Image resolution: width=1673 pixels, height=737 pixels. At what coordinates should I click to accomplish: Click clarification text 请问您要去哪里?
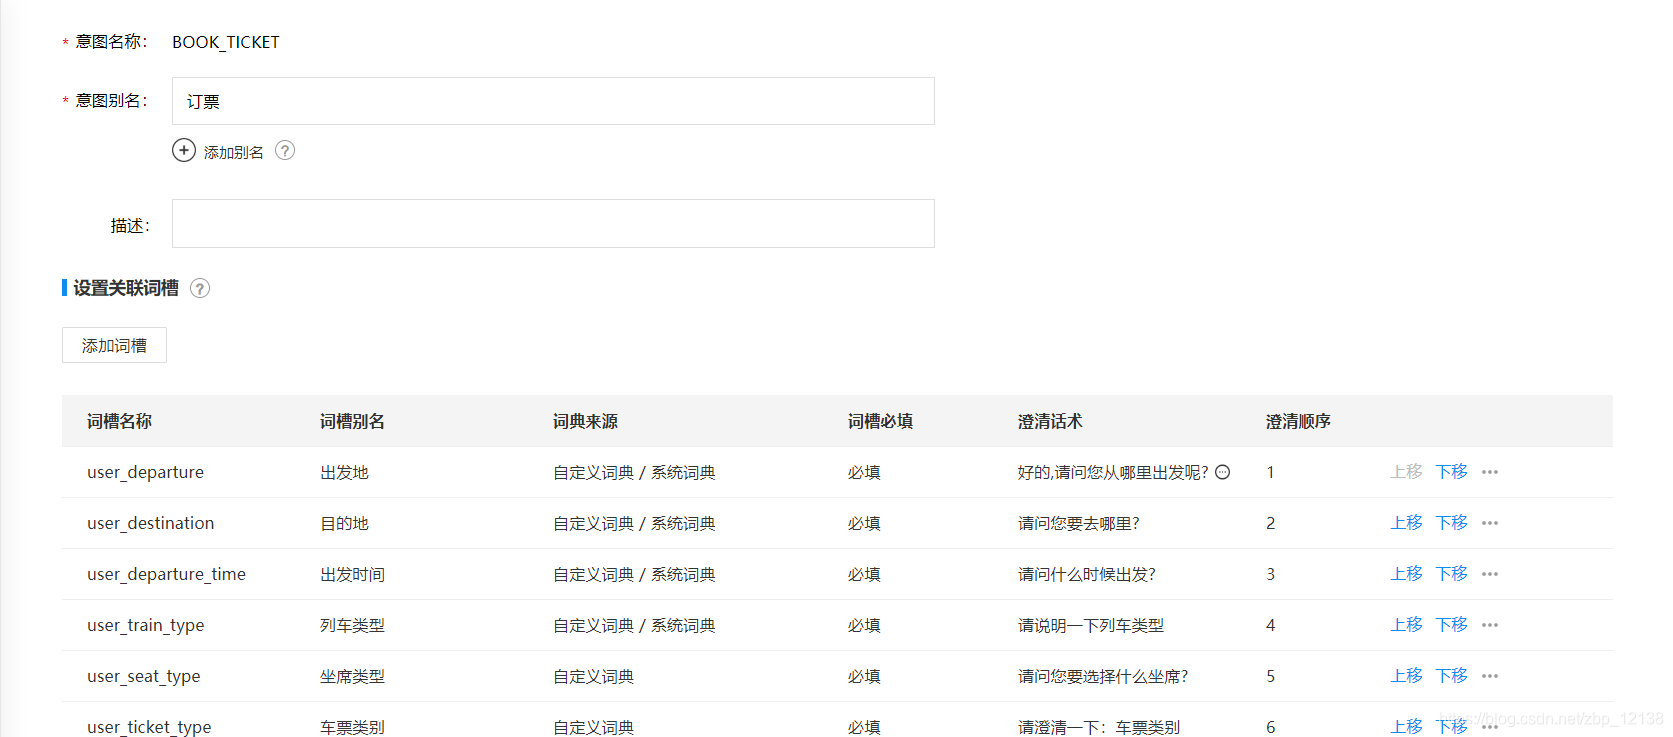[x=1079, y=523]
